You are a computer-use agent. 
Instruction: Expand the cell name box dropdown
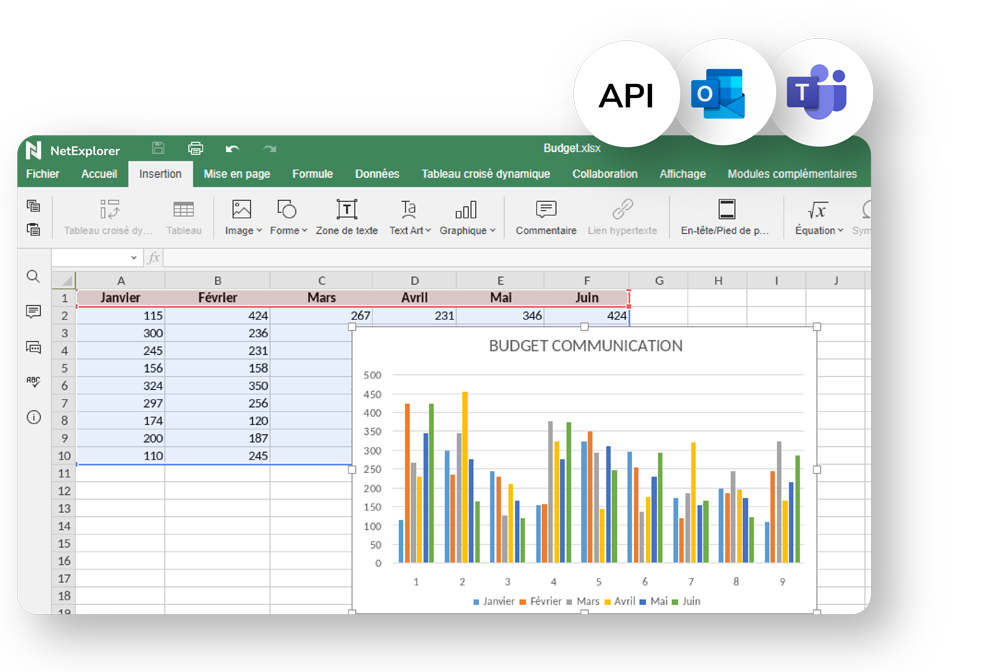tap(134, 257)
